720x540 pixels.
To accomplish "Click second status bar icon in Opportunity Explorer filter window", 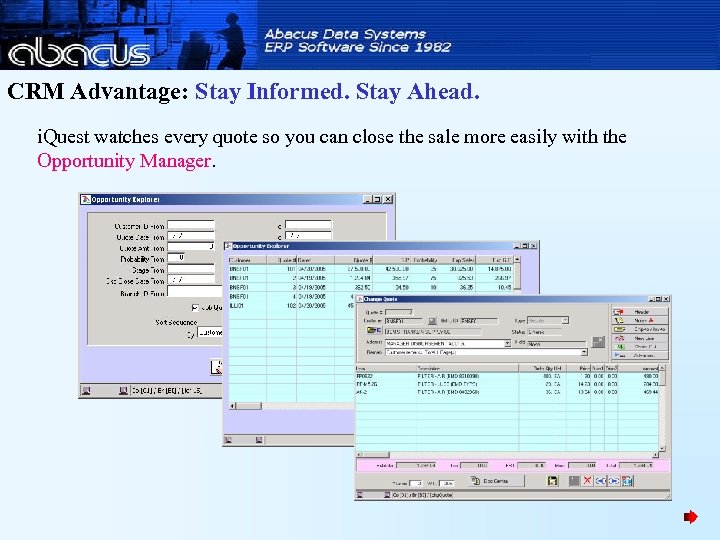I will click(123, 391).
